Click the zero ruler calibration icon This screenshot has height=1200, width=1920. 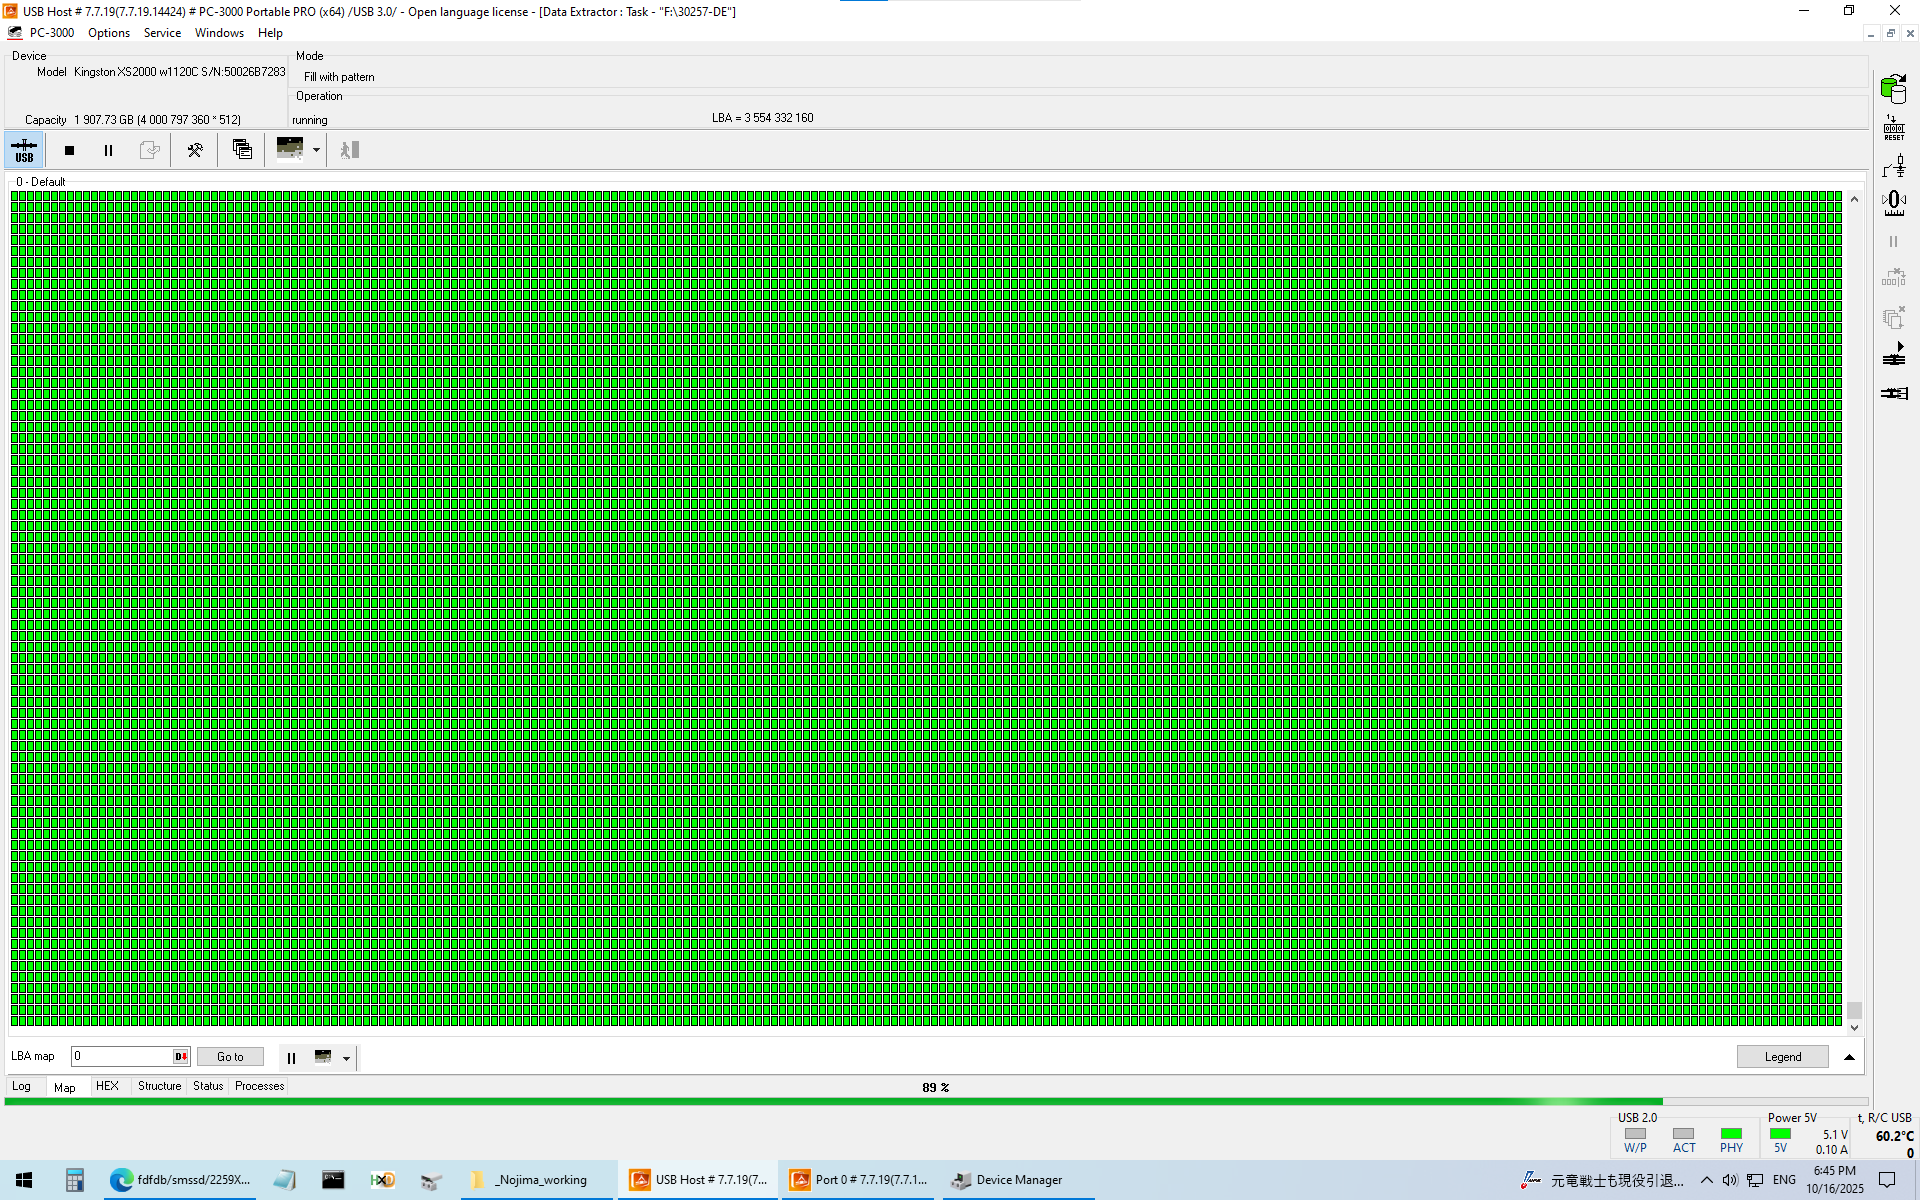coord(1893,203)
